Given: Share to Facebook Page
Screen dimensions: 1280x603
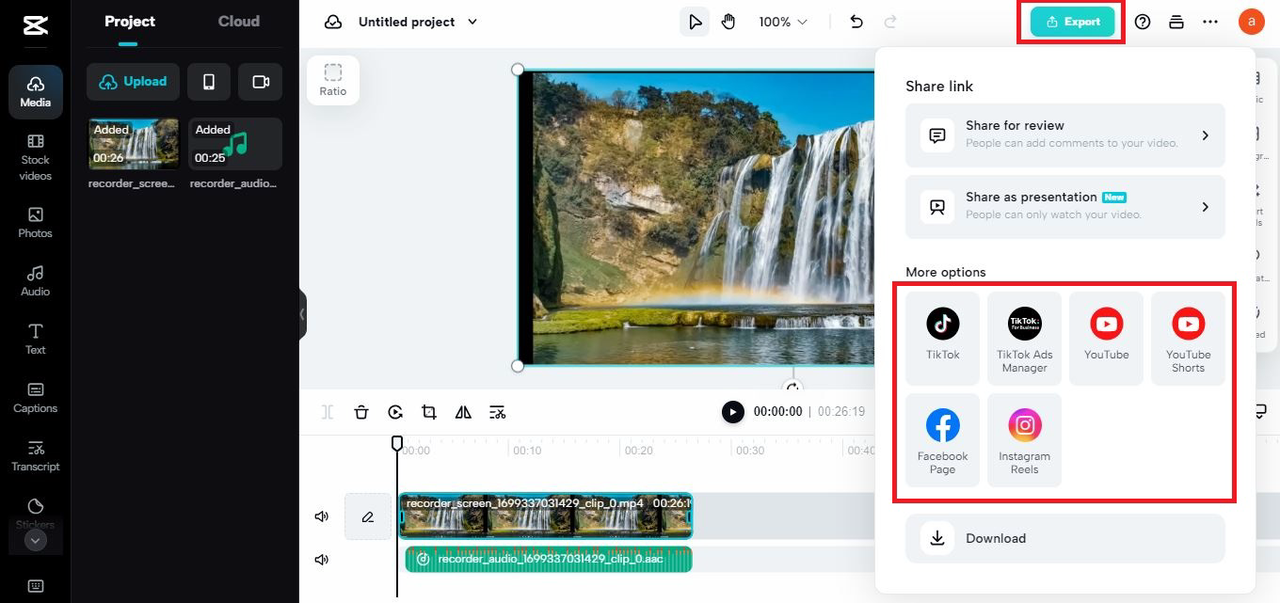Looking at the screenshot, I should coord(943,440).
